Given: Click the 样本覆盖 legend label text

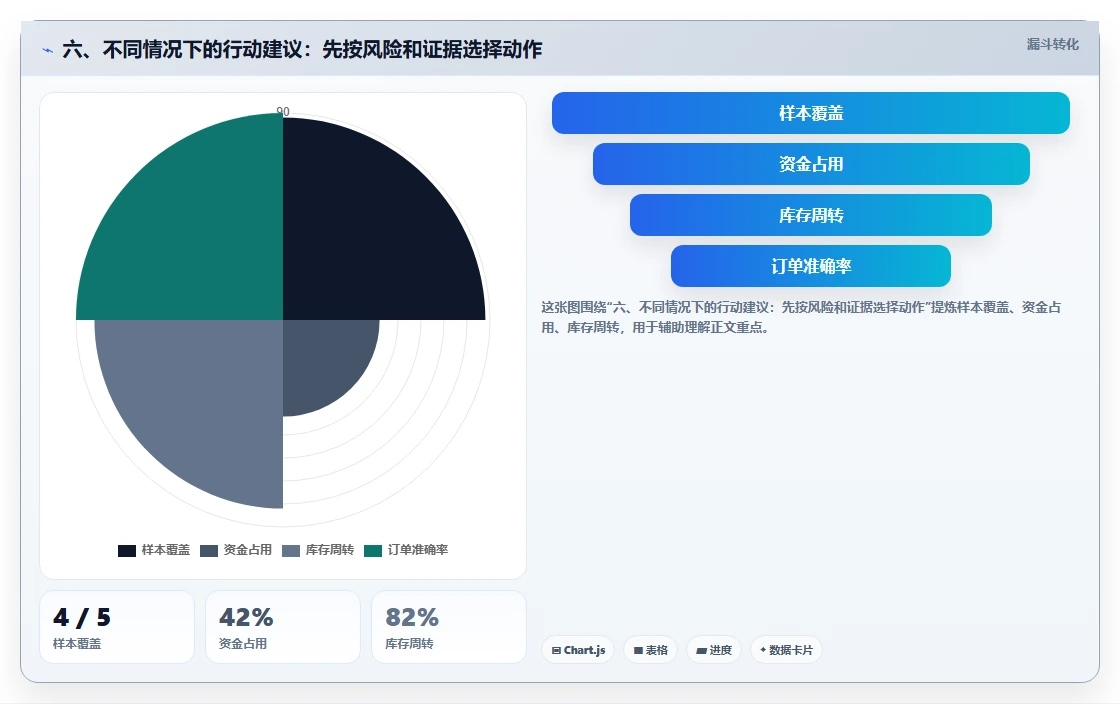Looking at the screenshot, I should tap(166, 550).
